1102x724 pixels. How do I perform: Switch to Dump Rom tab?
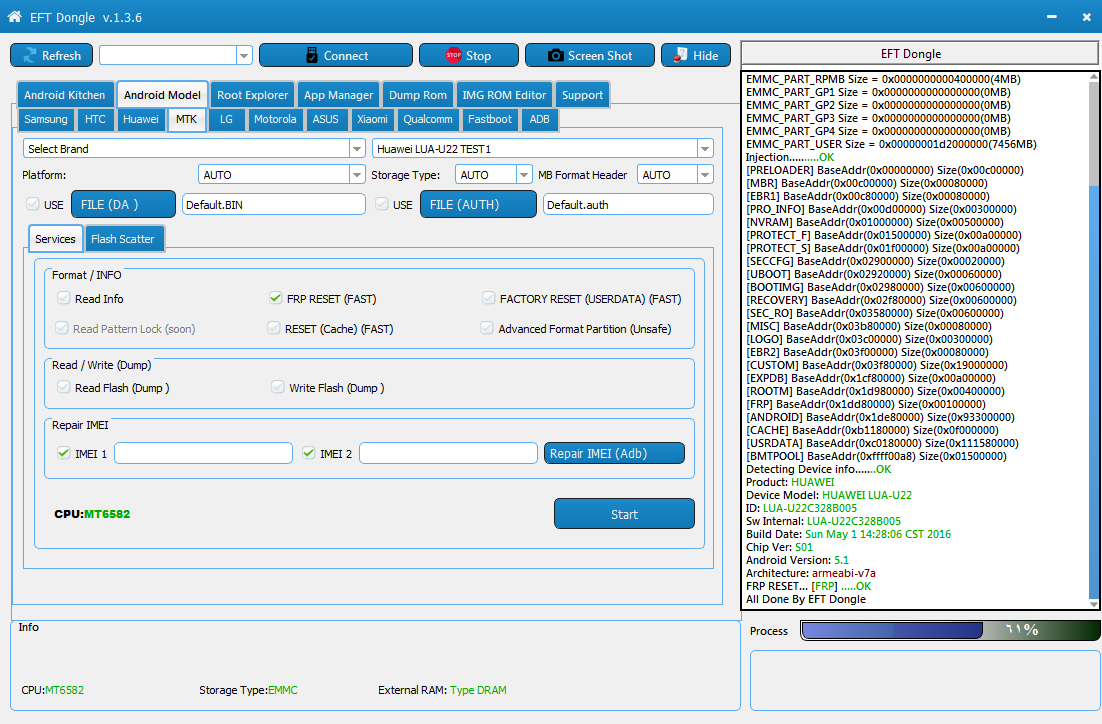tap(417, 95)
